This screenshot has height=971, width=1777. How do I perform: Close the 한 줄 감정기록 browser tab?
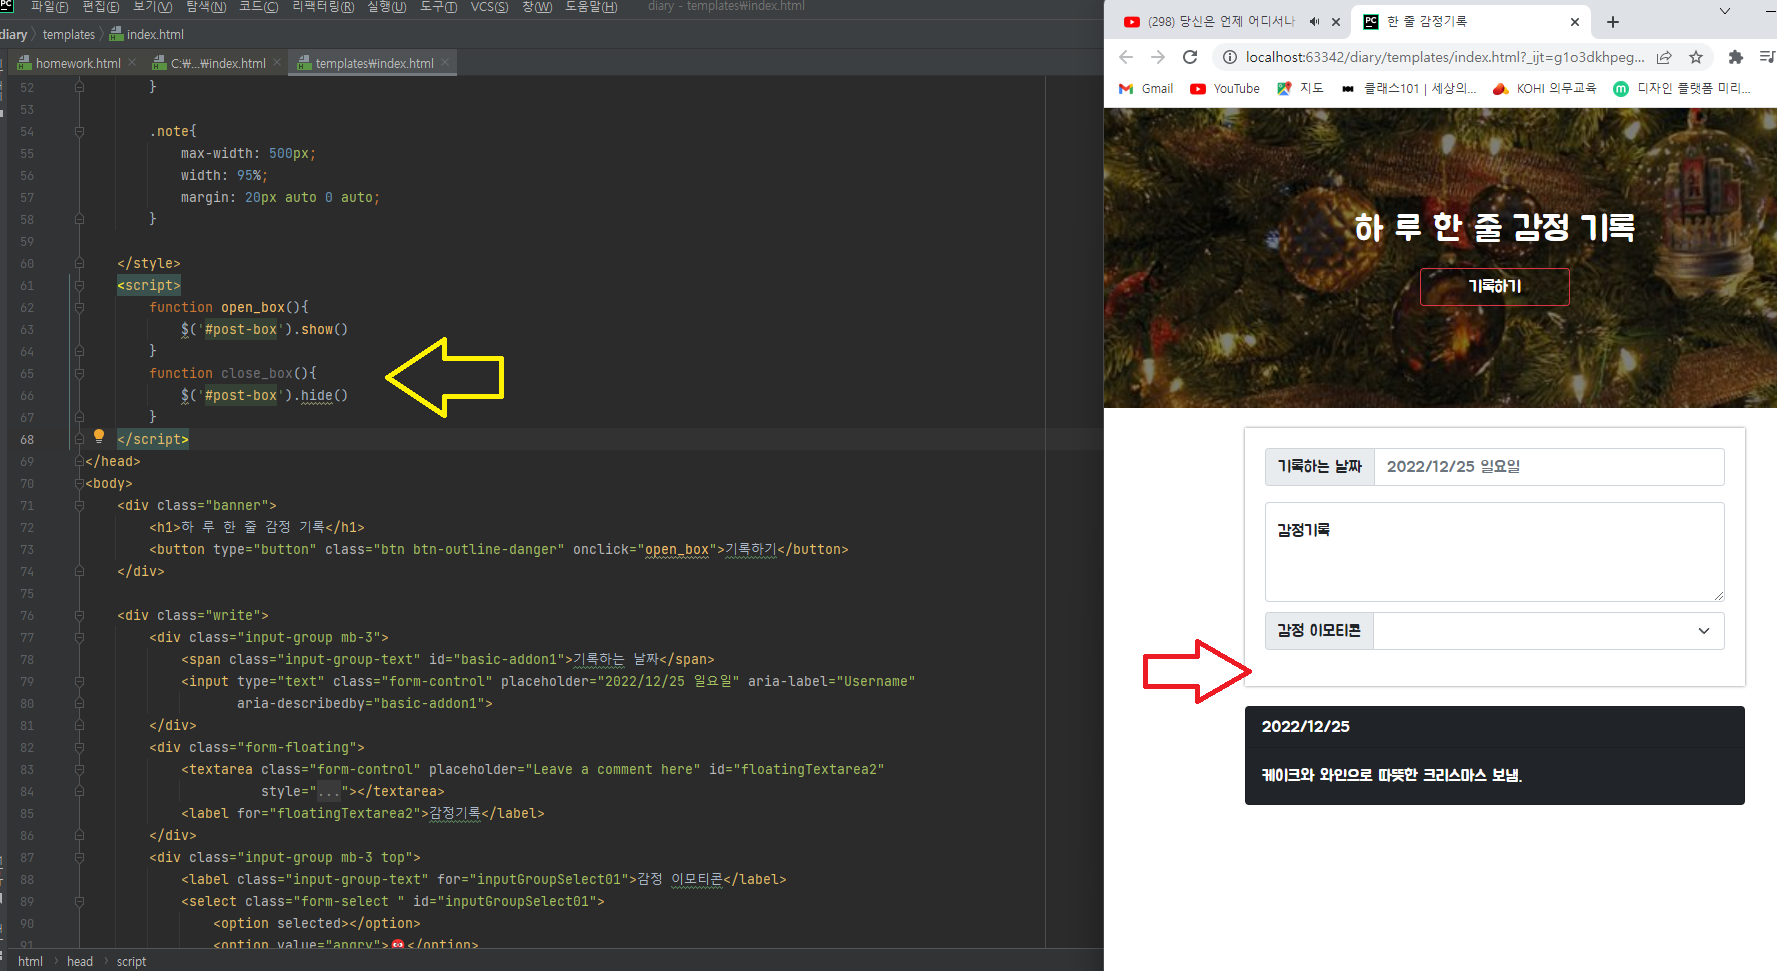coord(1575,21)
